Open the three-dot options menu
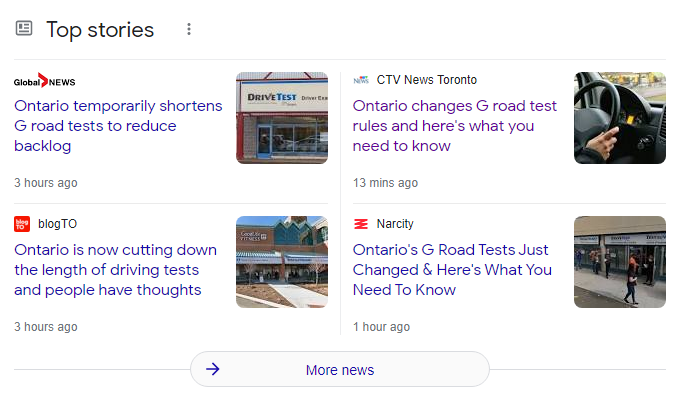This screenshot has width=691, height=405. [189, 29]
